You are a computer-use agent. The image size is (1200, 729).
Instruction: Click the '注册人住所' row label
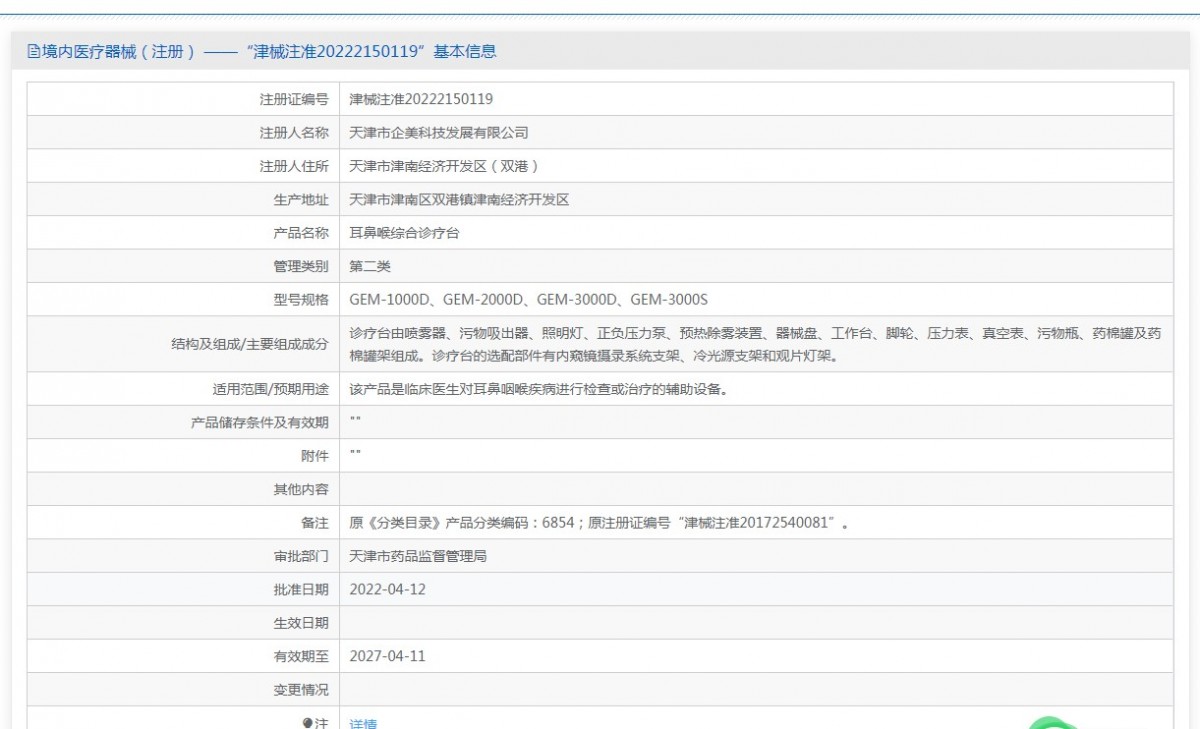pos(294,166)
